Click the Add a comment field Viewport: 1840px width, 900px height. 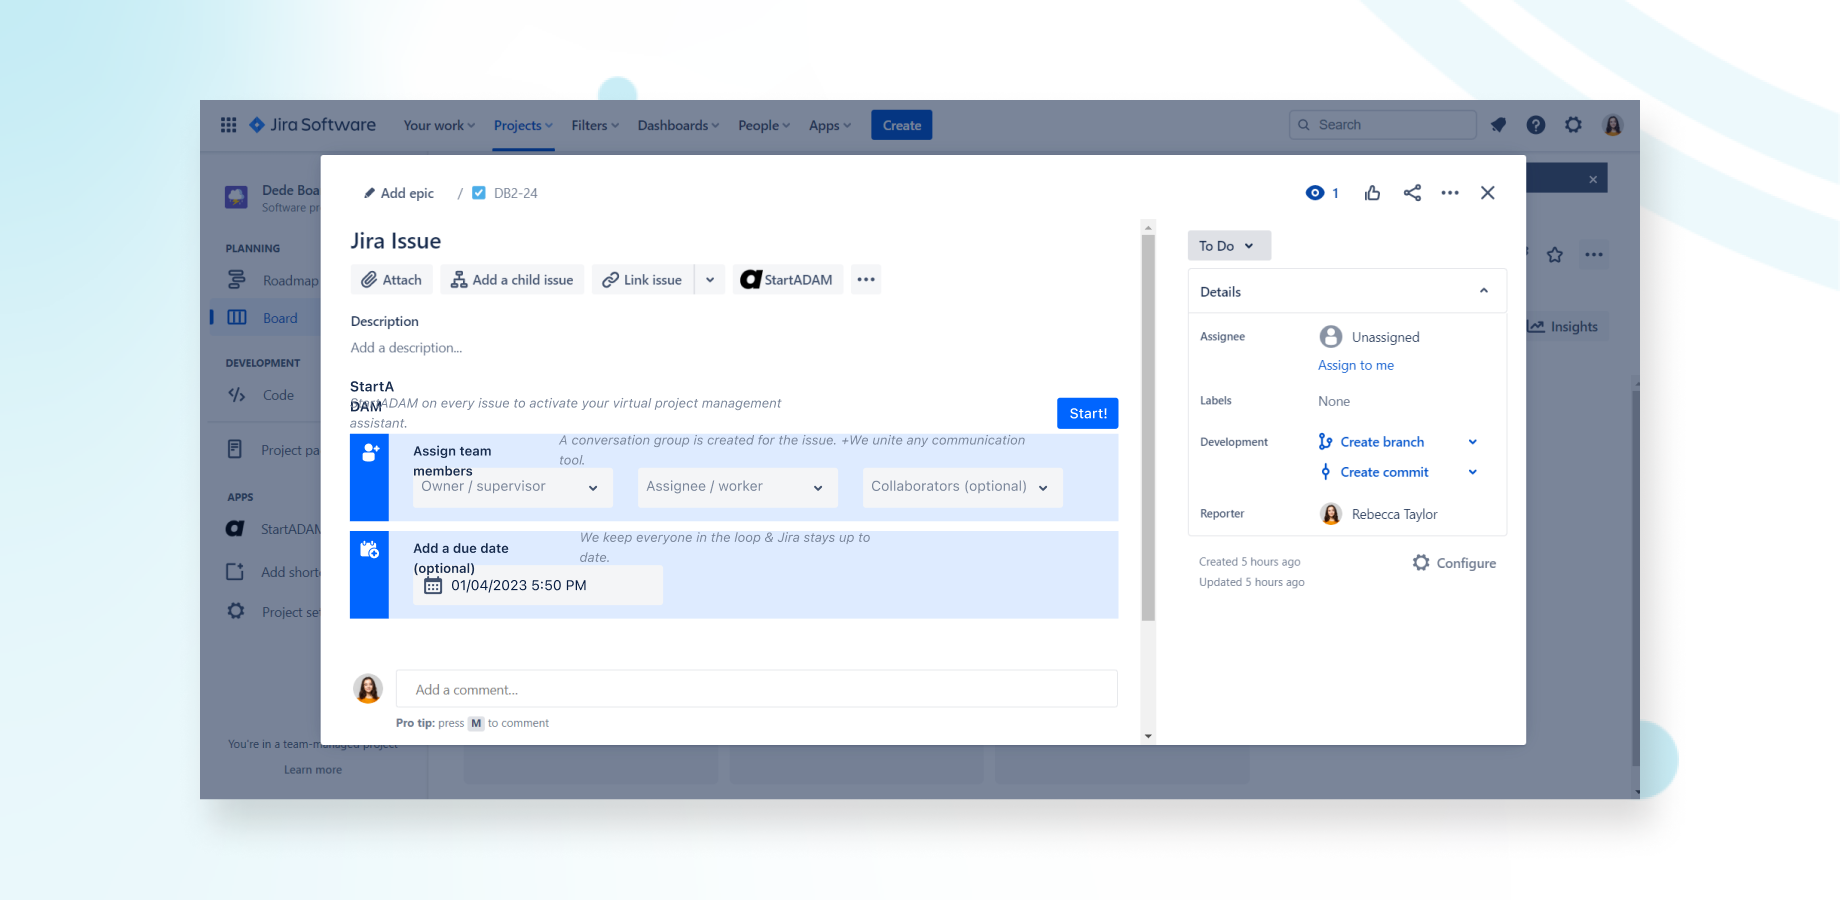pos(757,689)
